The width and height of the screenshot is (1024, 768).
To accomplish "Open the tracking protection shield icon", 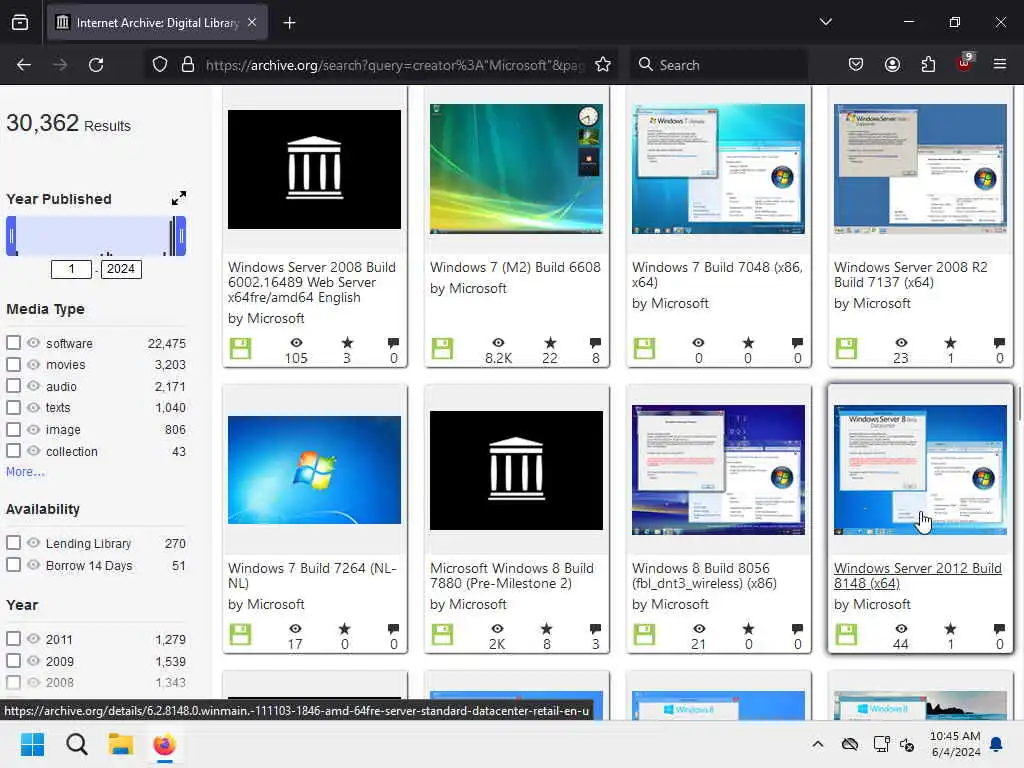I will [160, 65].
